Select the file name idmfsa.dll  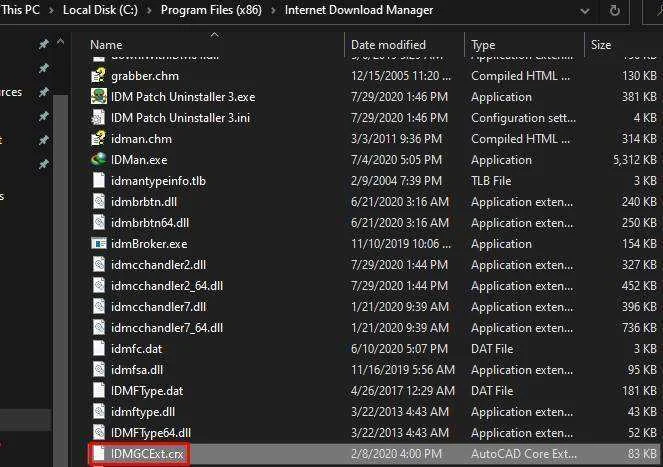coord(137,369)
